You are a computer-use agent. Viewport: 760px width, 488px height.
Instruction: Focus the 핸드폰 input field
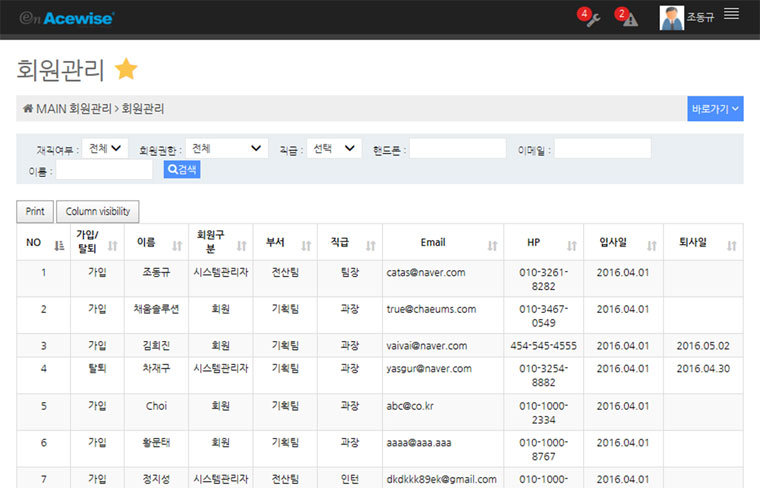point(457,149)
